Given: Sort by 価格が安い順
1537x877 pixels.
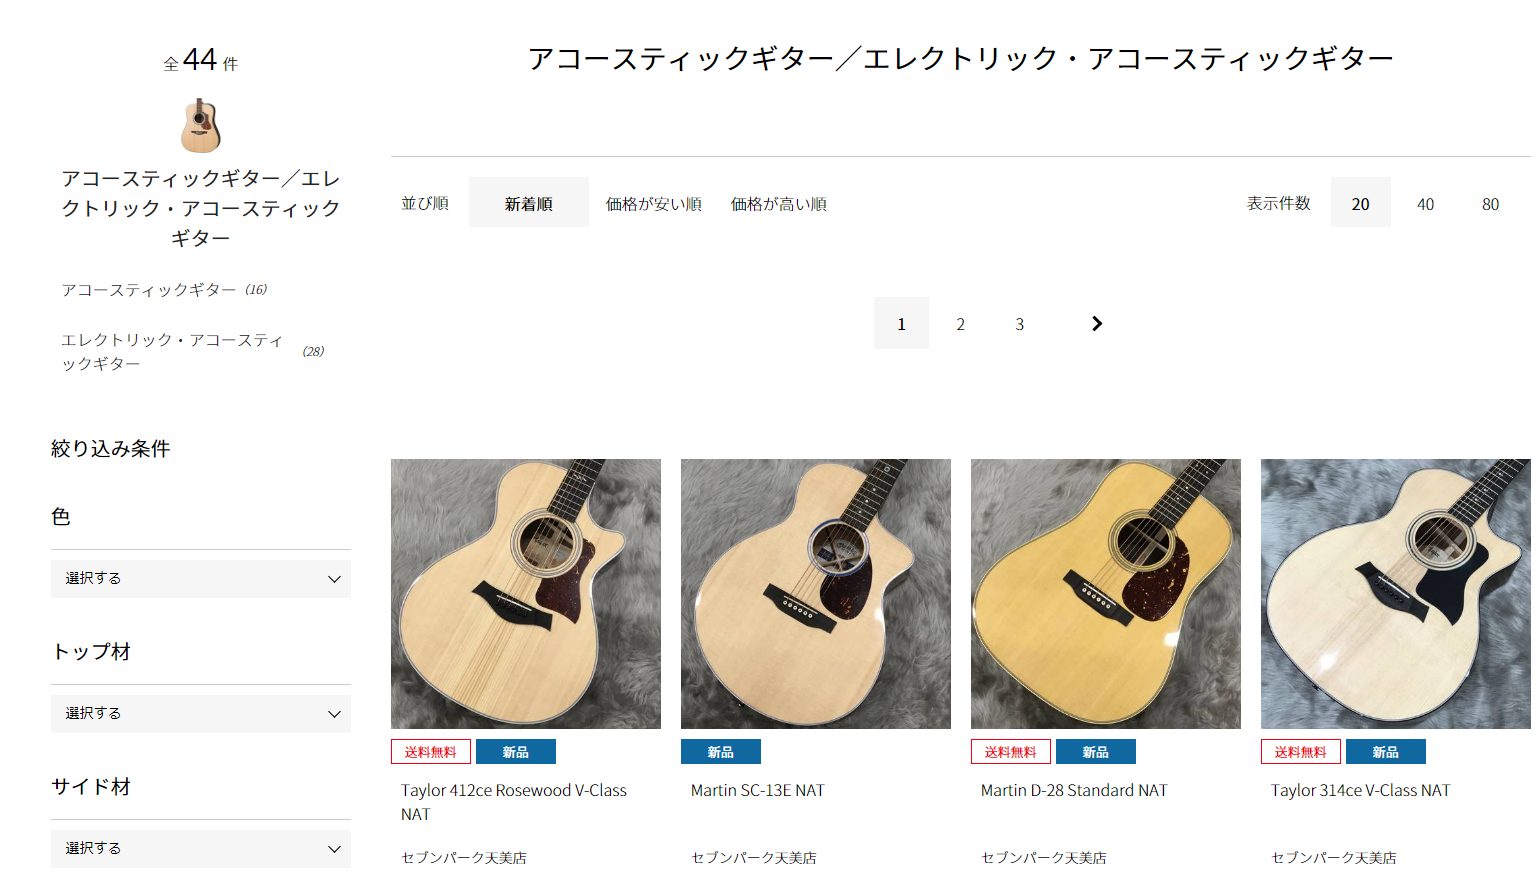Looking at the screenshot, I should (654, 204).
